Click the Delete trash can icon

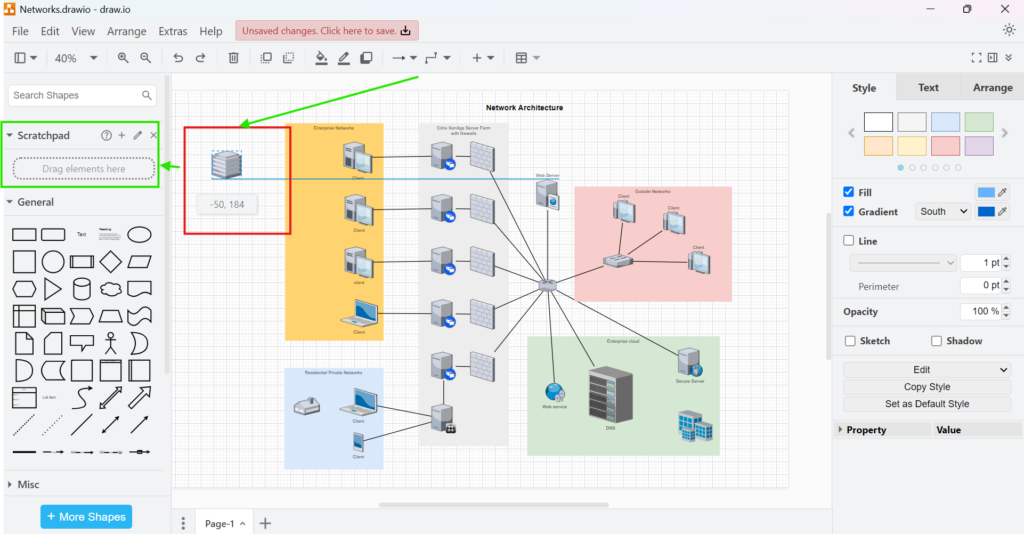[233, 58]
